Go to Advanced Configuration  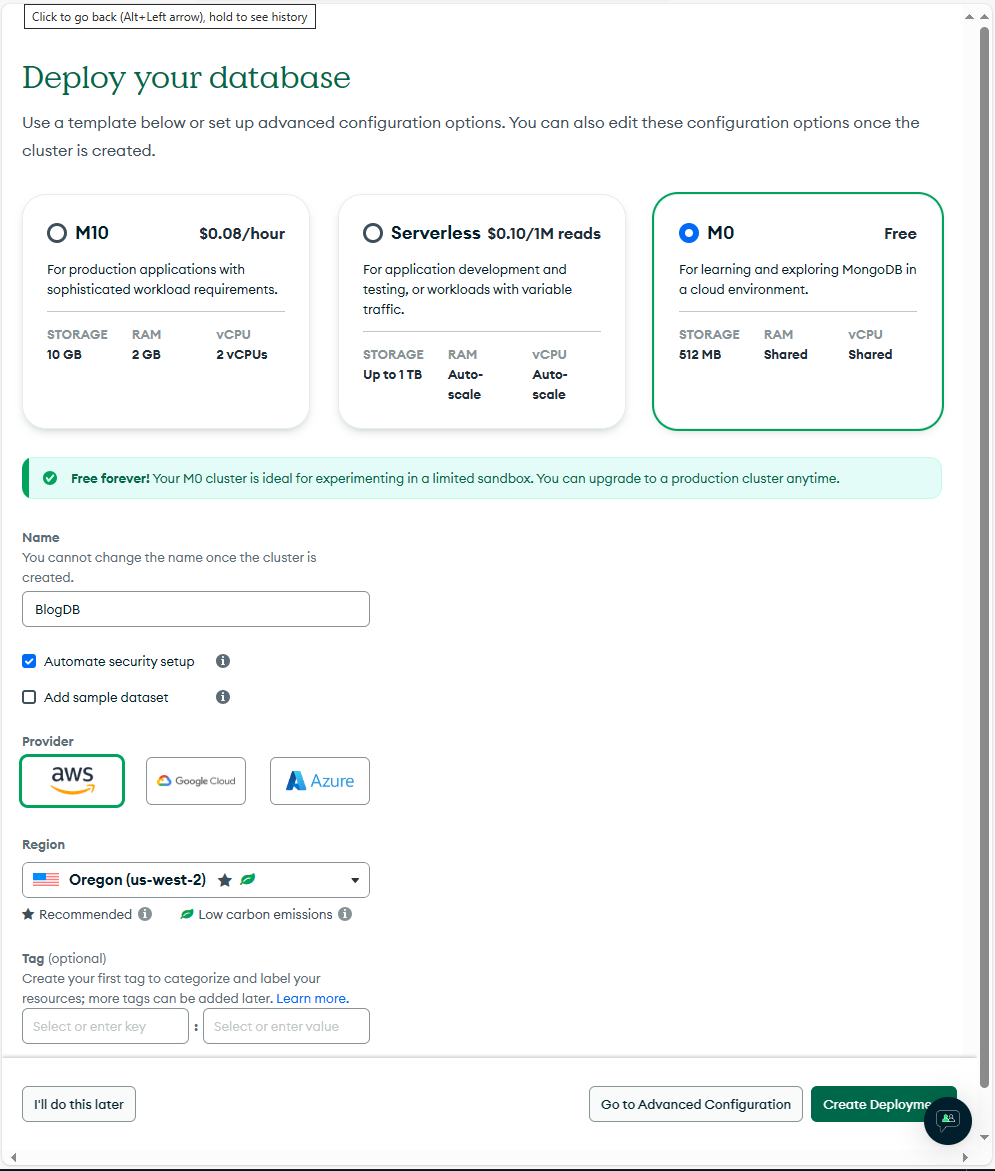[695, 1104]
